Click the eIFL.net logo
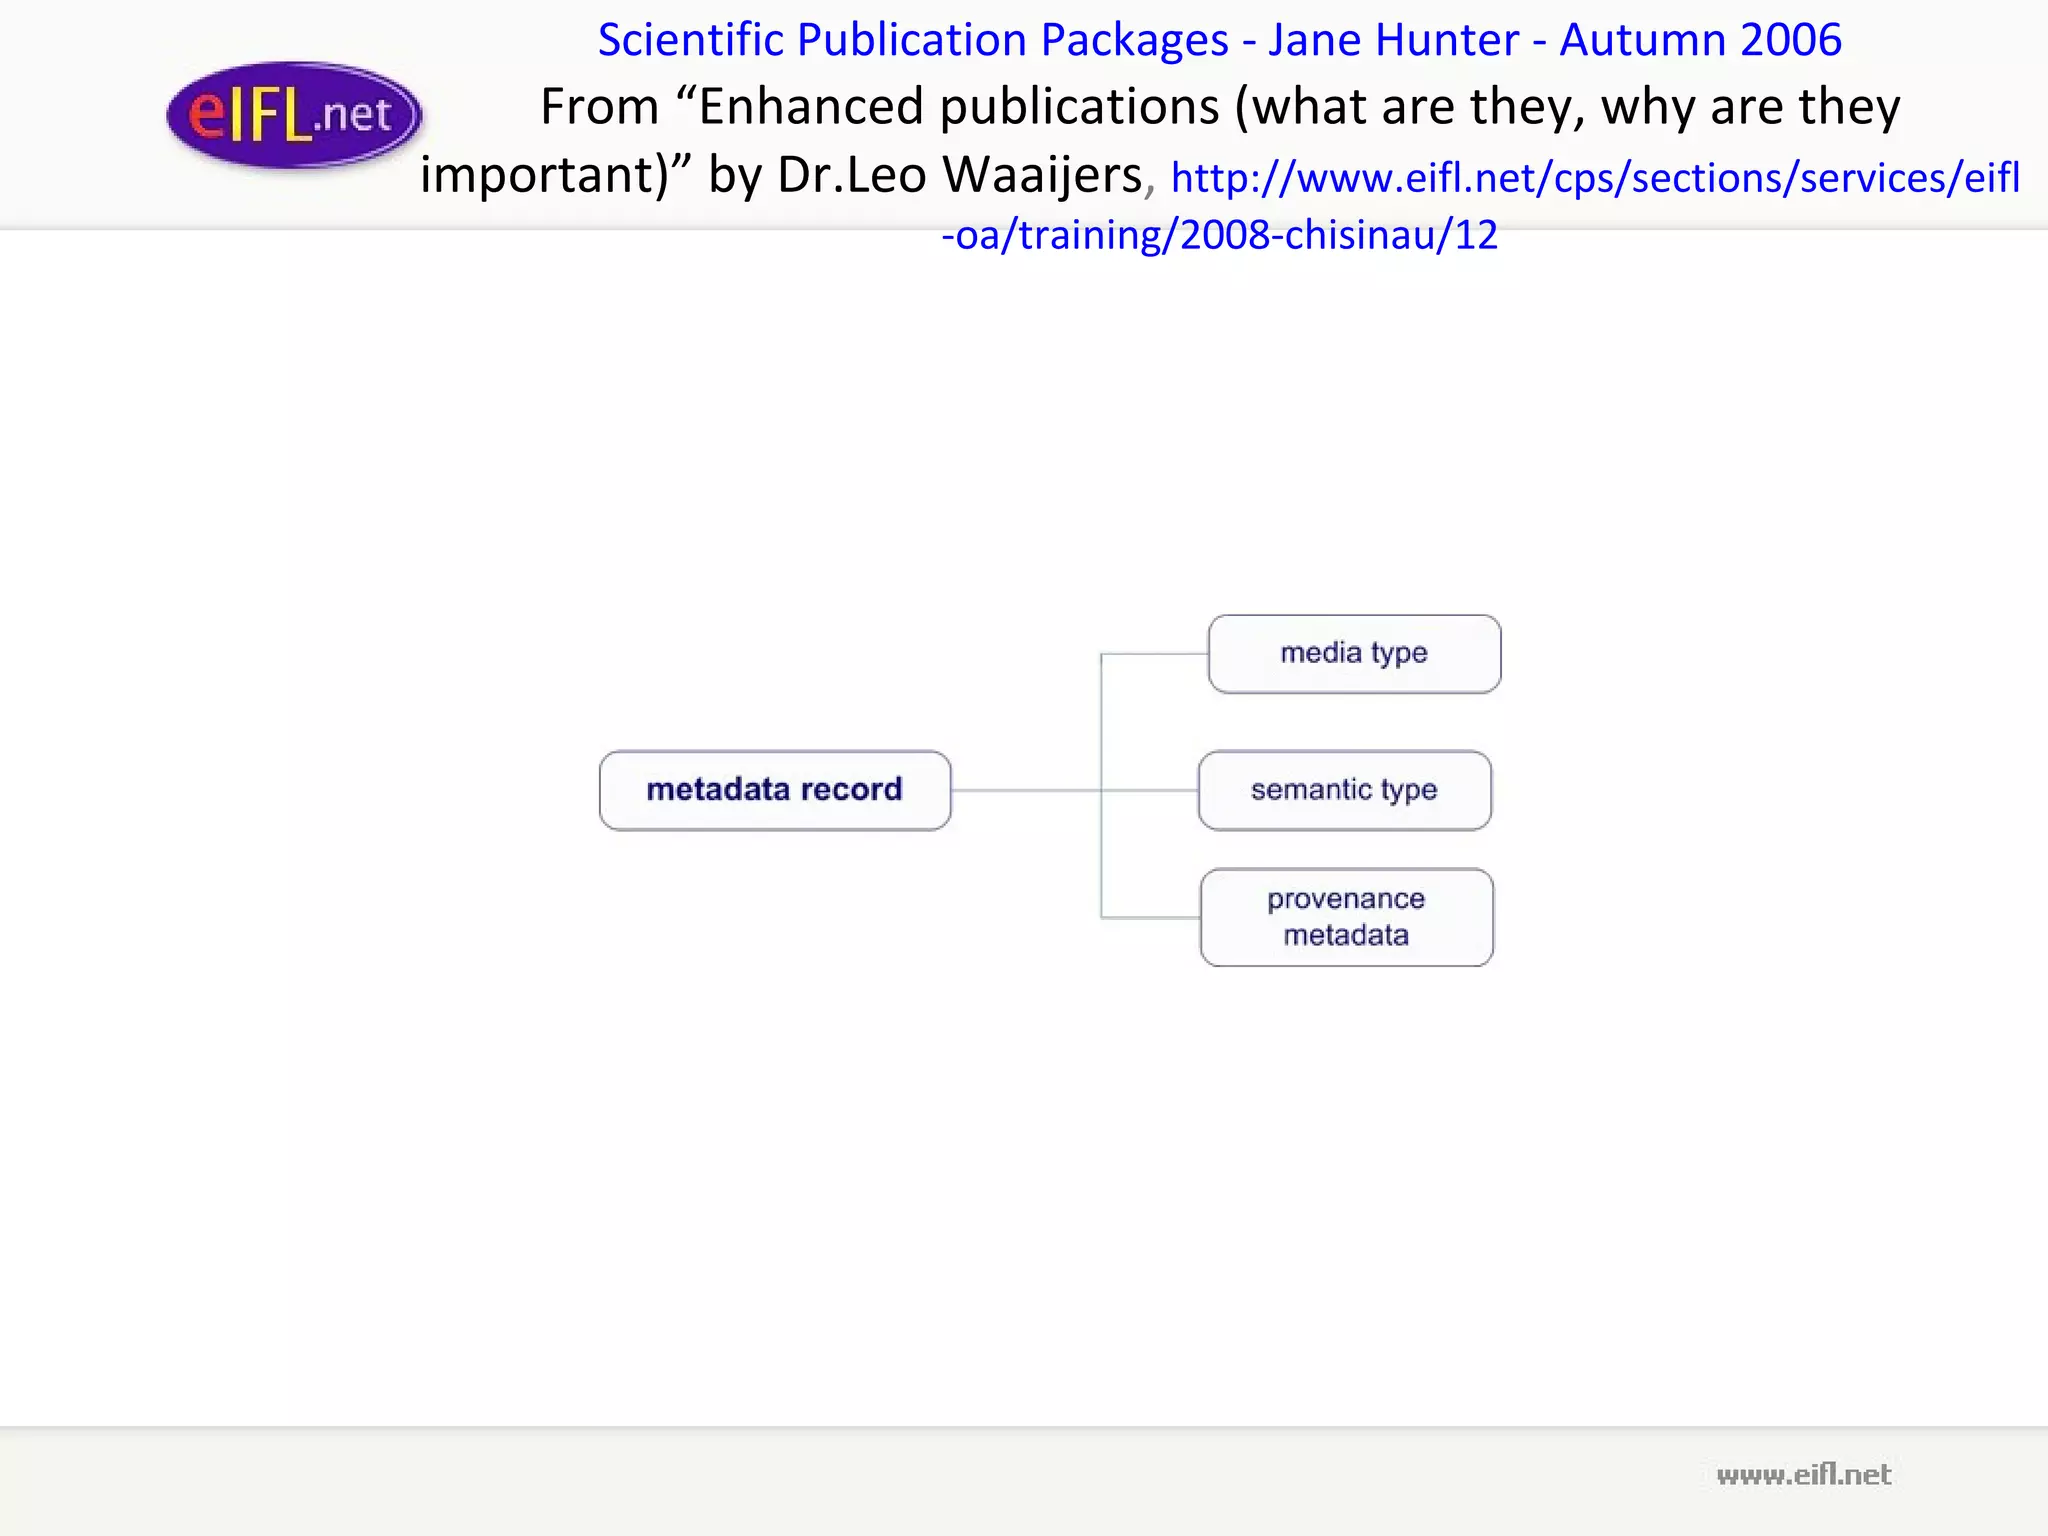This screenshot has width=2048, height=1536. [x=294, y=115]
